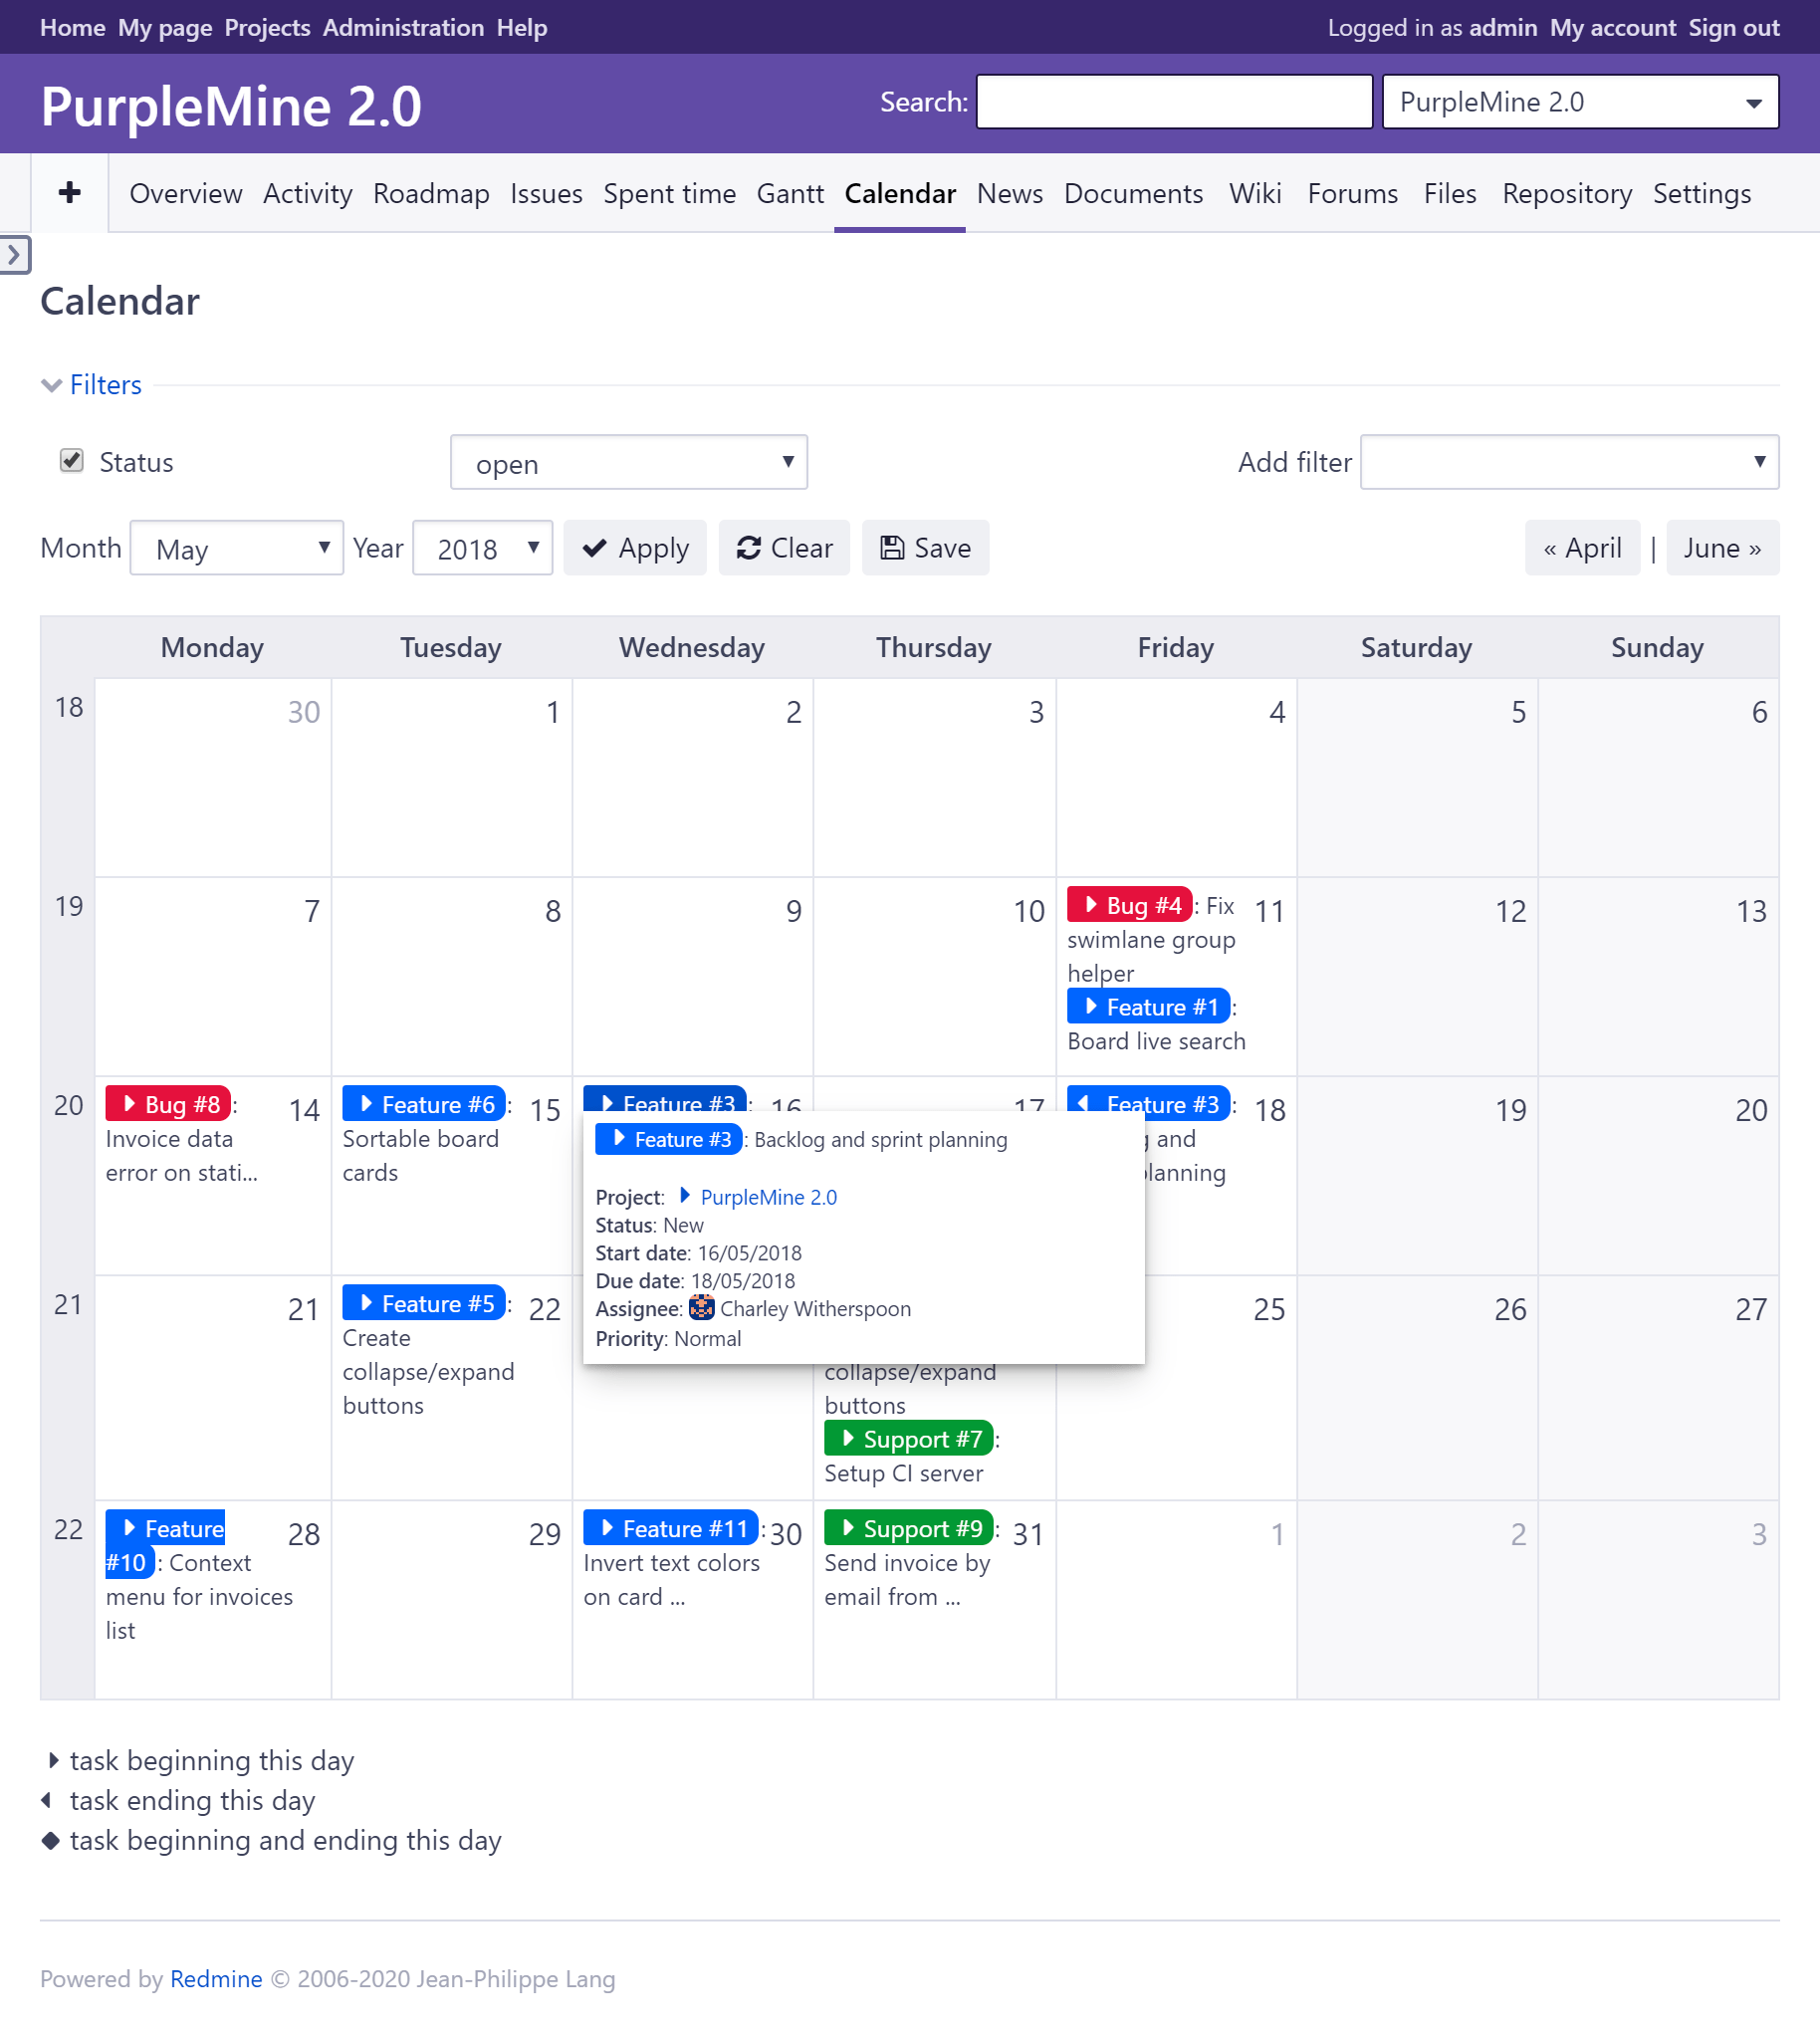
Task: Expand the collapsed sidebar arrow
Action: (14, 255)
